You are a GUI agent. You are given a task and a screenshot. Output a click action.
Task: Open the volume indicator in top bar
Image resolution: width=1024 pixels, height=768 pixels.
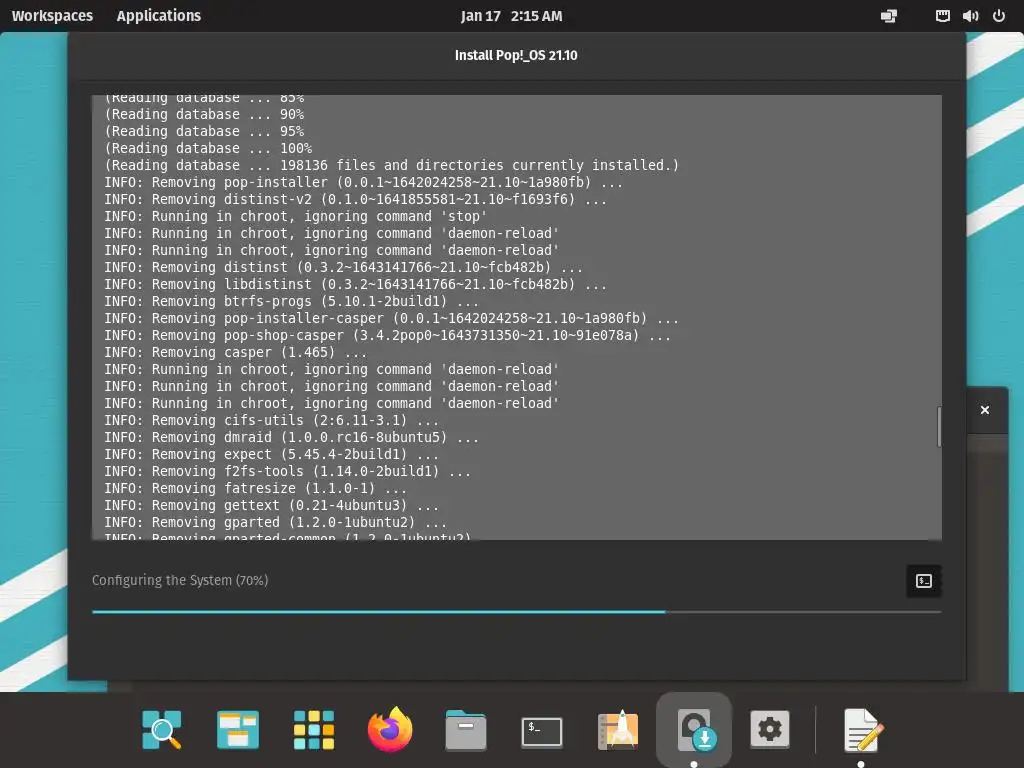(x=970, y=16)
